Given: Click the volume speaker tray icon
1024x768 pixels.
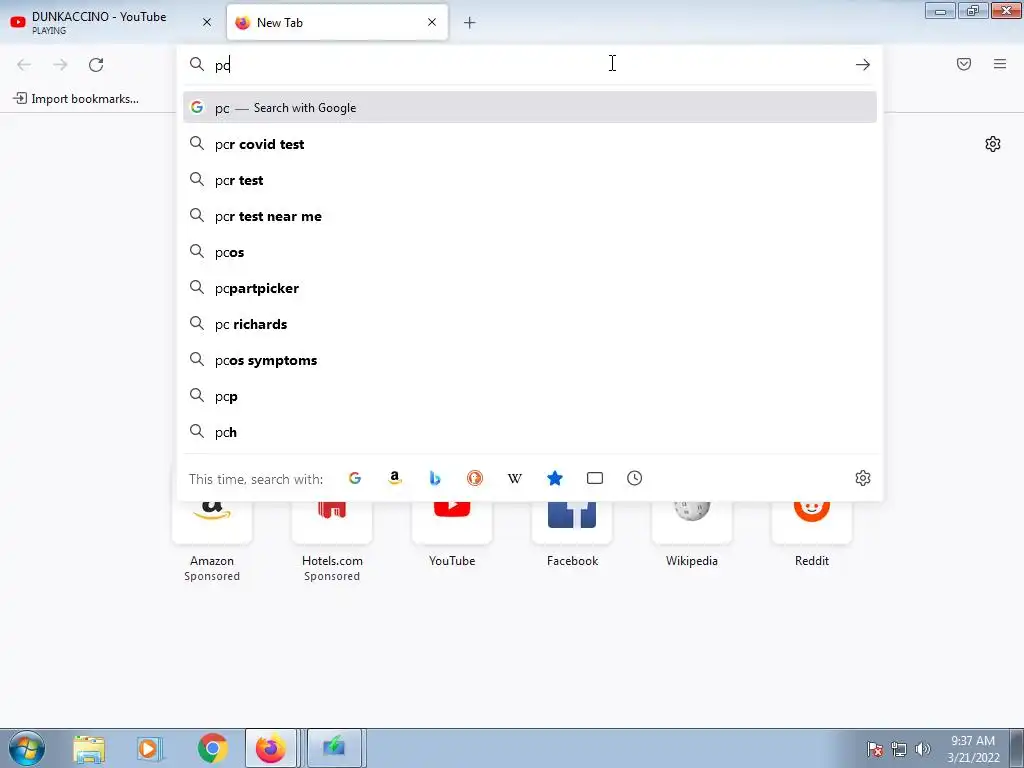Looking at the screenshot, I should coord(923,748).
